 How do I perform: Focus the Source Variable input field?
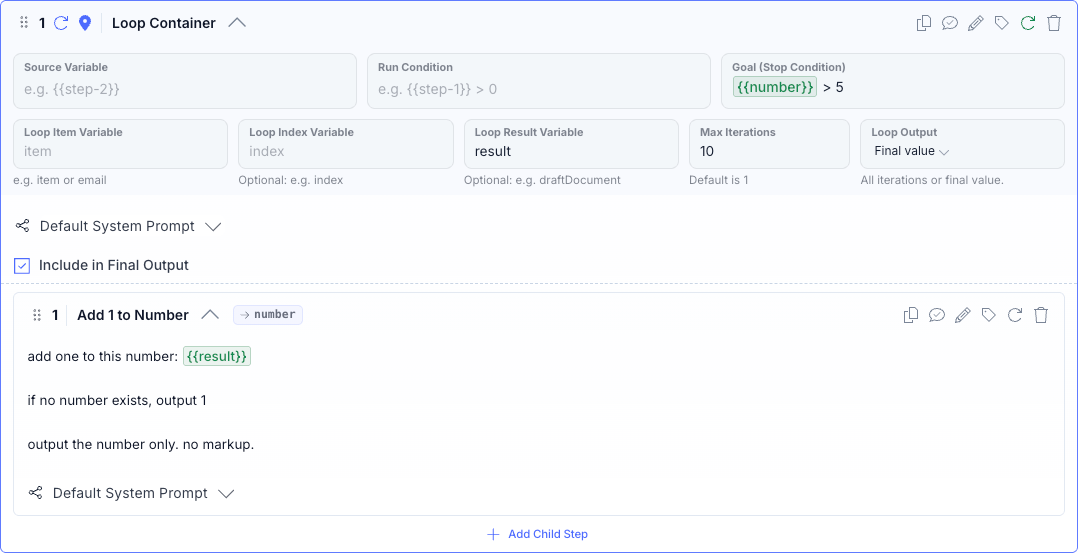(x=185, y=81)
